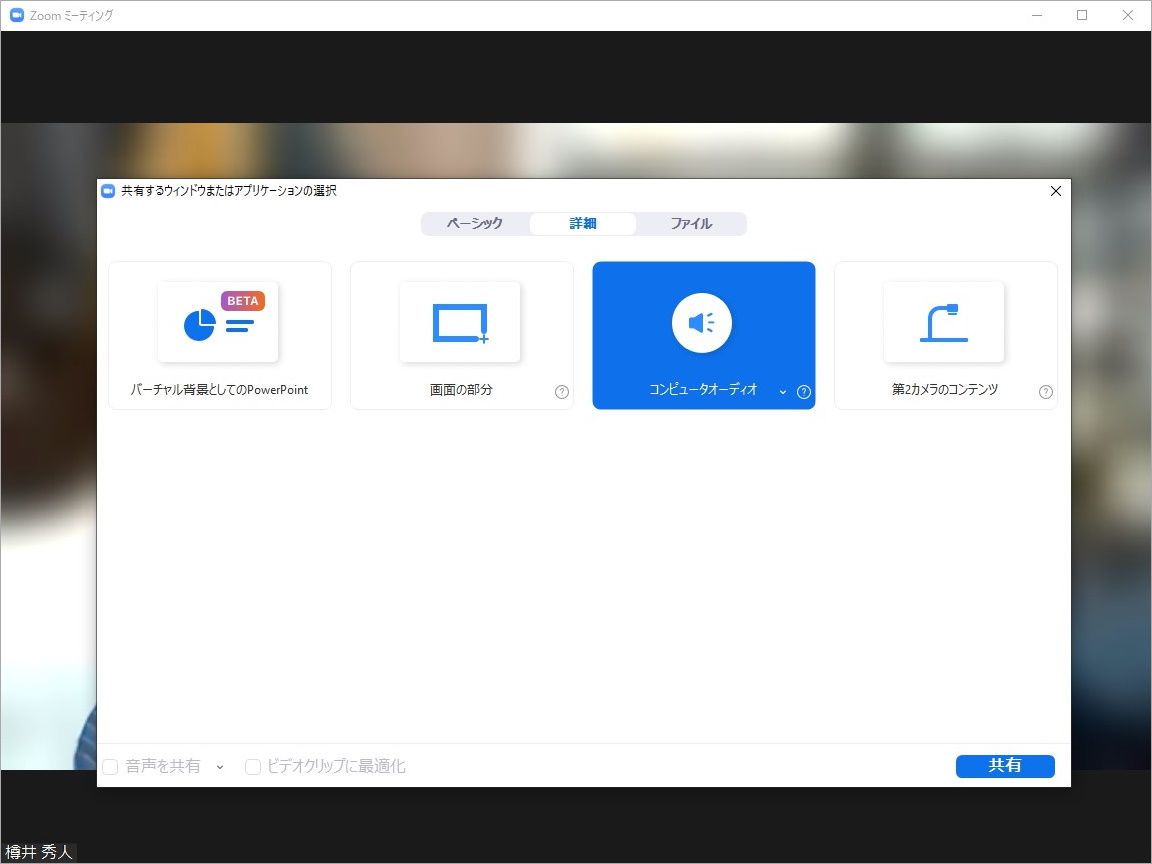Select the 画面の部分 screen portion icon
1152x864 pixels.
[x=461, y=322]
